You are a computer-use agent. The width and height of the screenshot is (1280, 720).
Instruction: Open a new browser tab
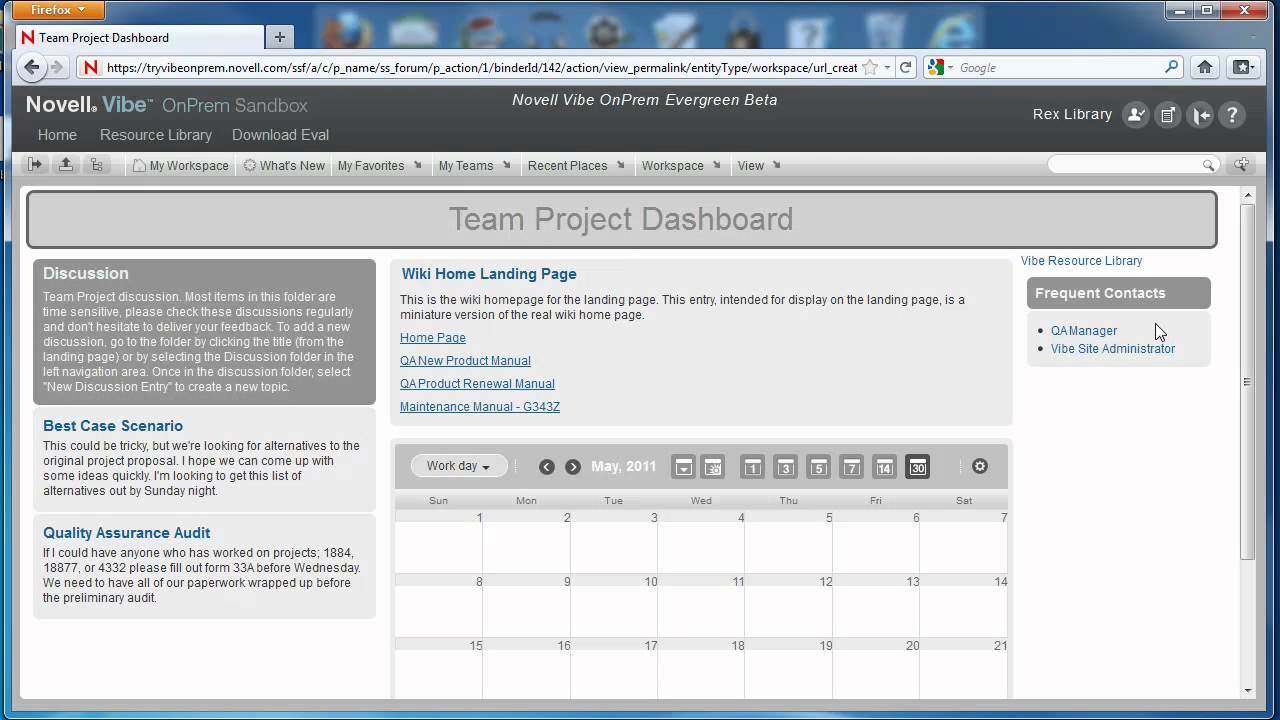(280, 37)
